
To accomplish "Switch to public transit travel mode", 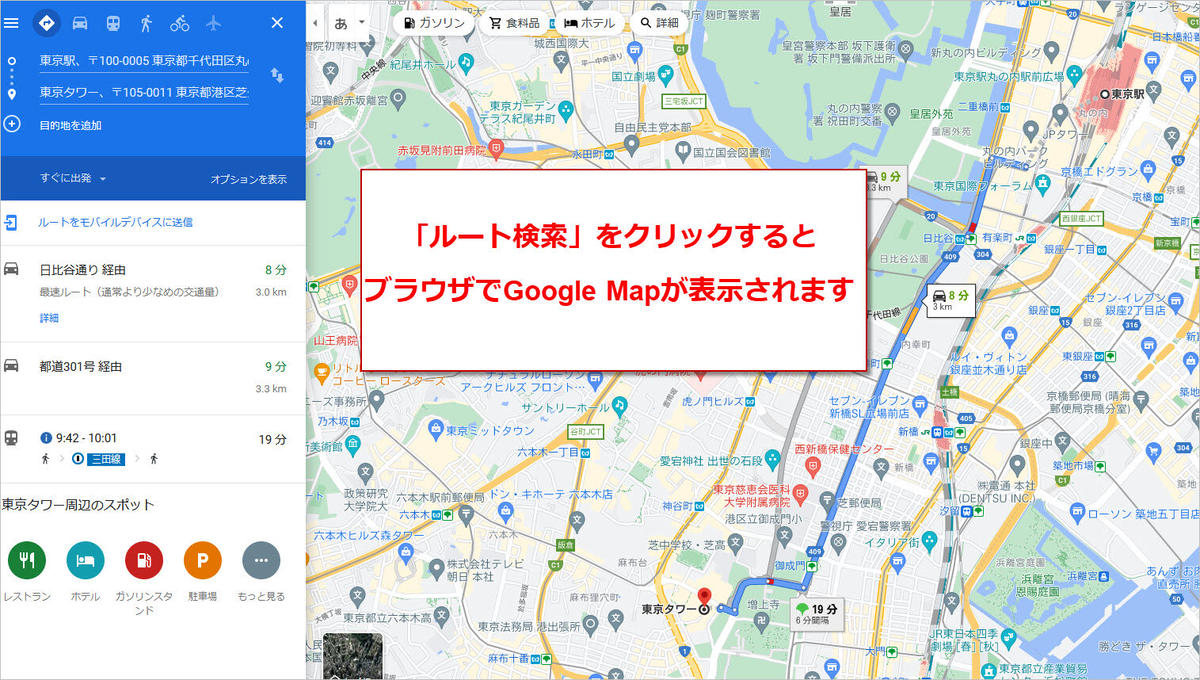I will click(113, 22).
